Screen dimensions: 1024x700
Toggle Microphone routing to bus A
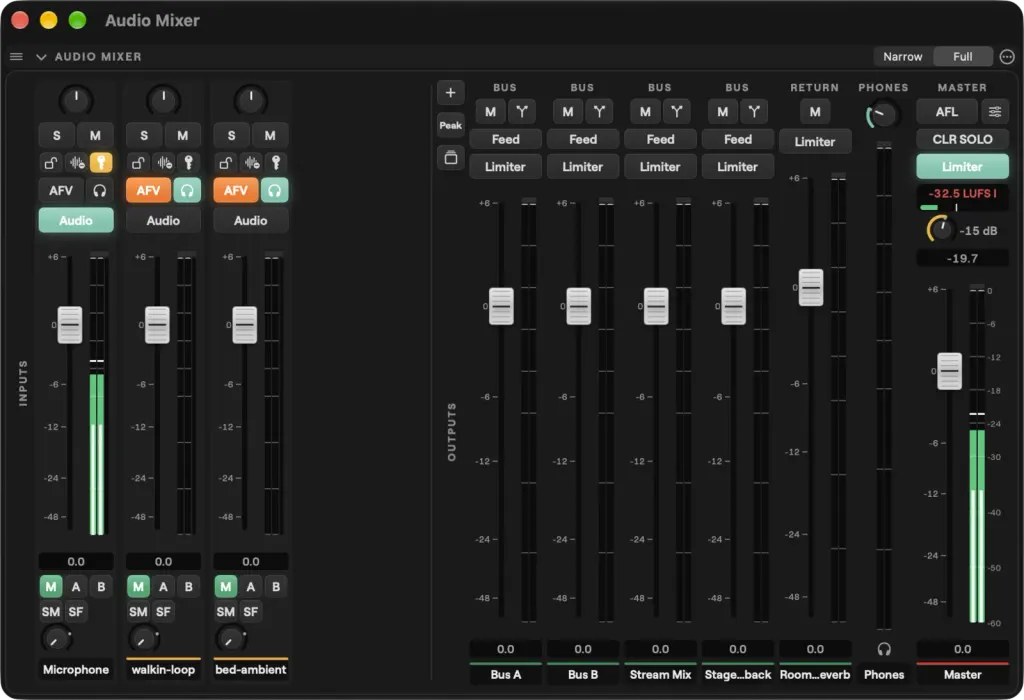(76, 587)
